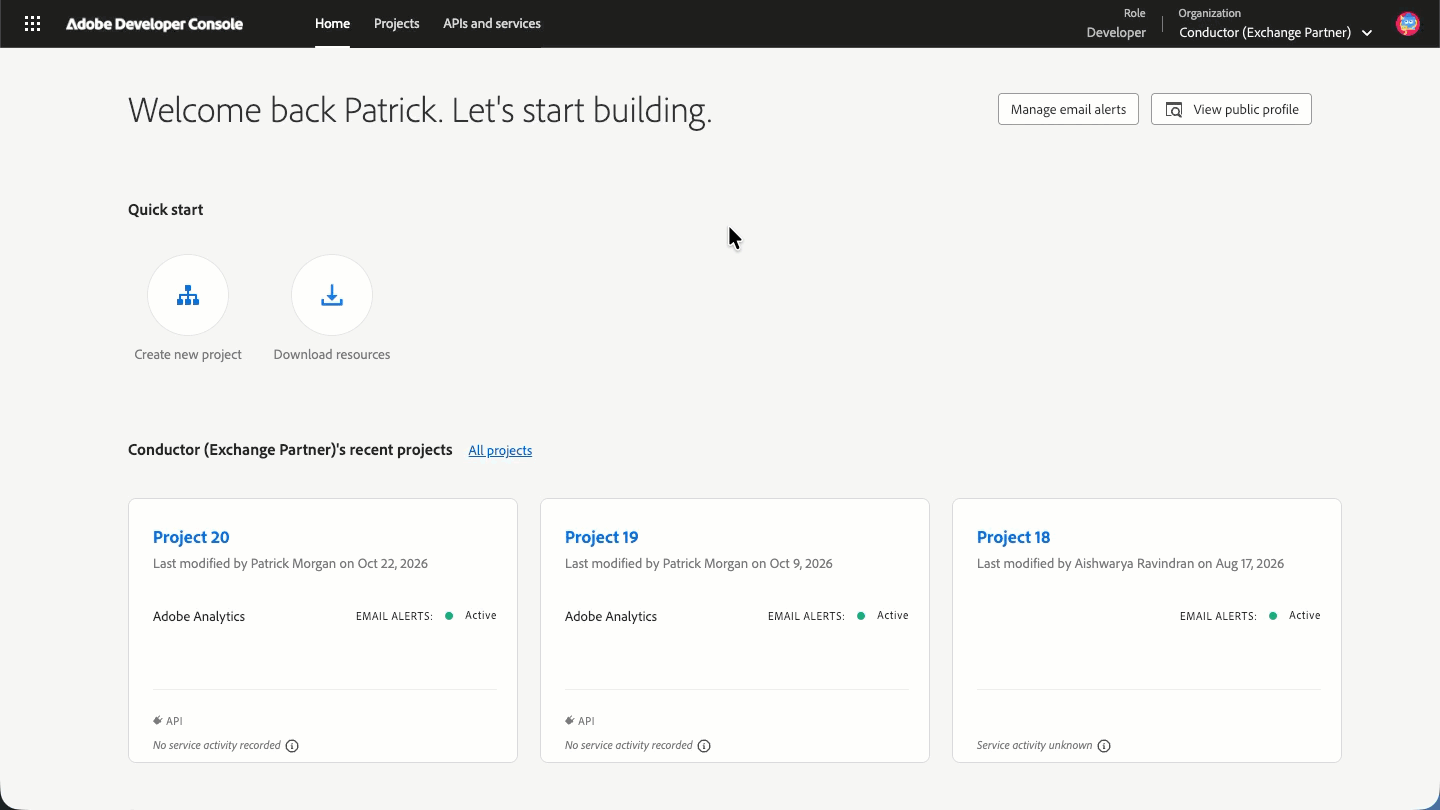Click the Manage email alerts button

pyautogui.click(x=1068, y=109)
